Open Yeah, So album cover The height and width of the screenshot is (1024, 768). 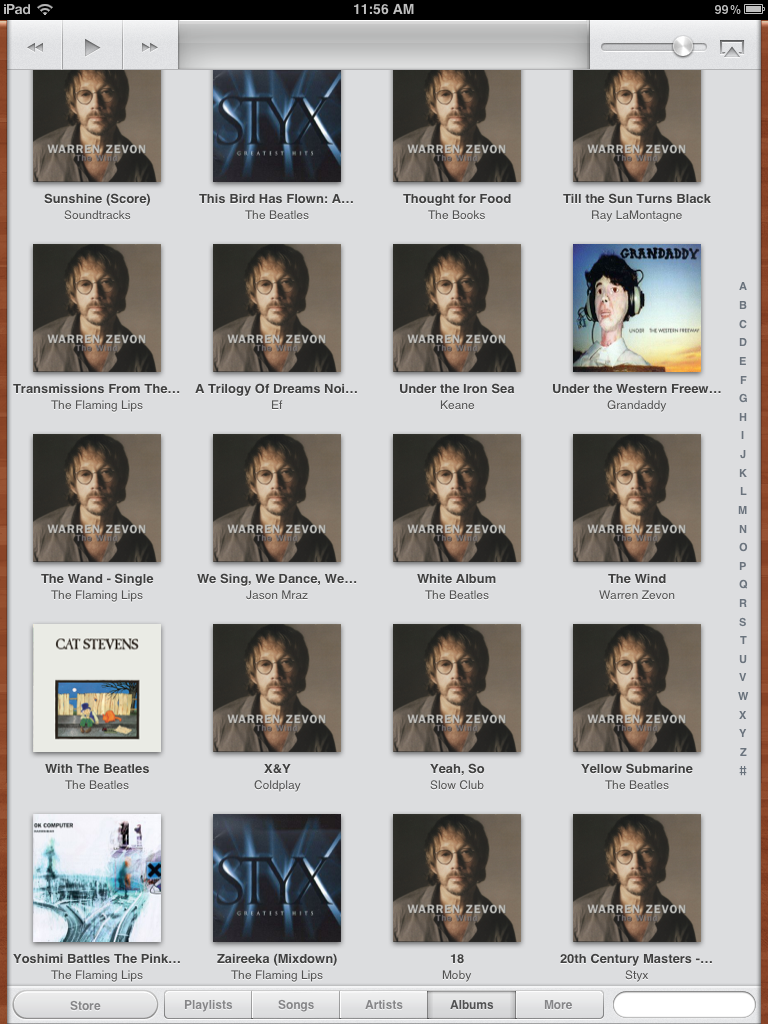point(456,688)
